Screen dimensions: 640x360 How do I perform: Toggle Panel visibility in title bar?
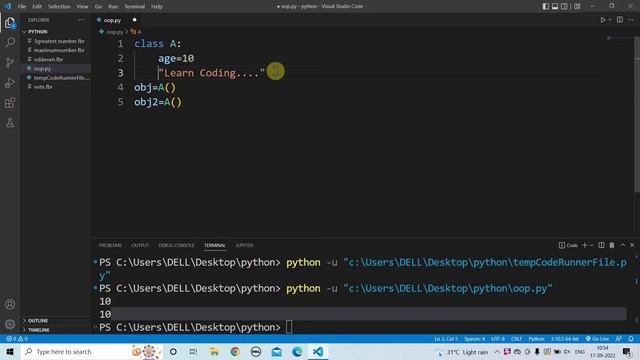tap(555, 6)
